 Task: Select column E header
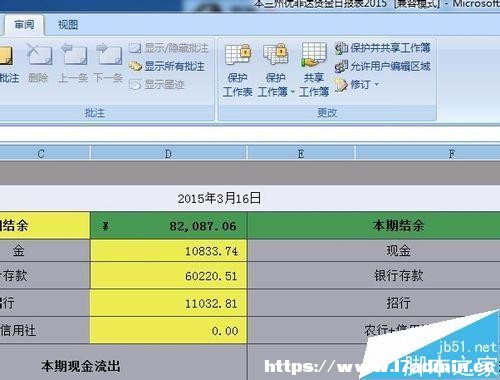(x=301, y=154)
